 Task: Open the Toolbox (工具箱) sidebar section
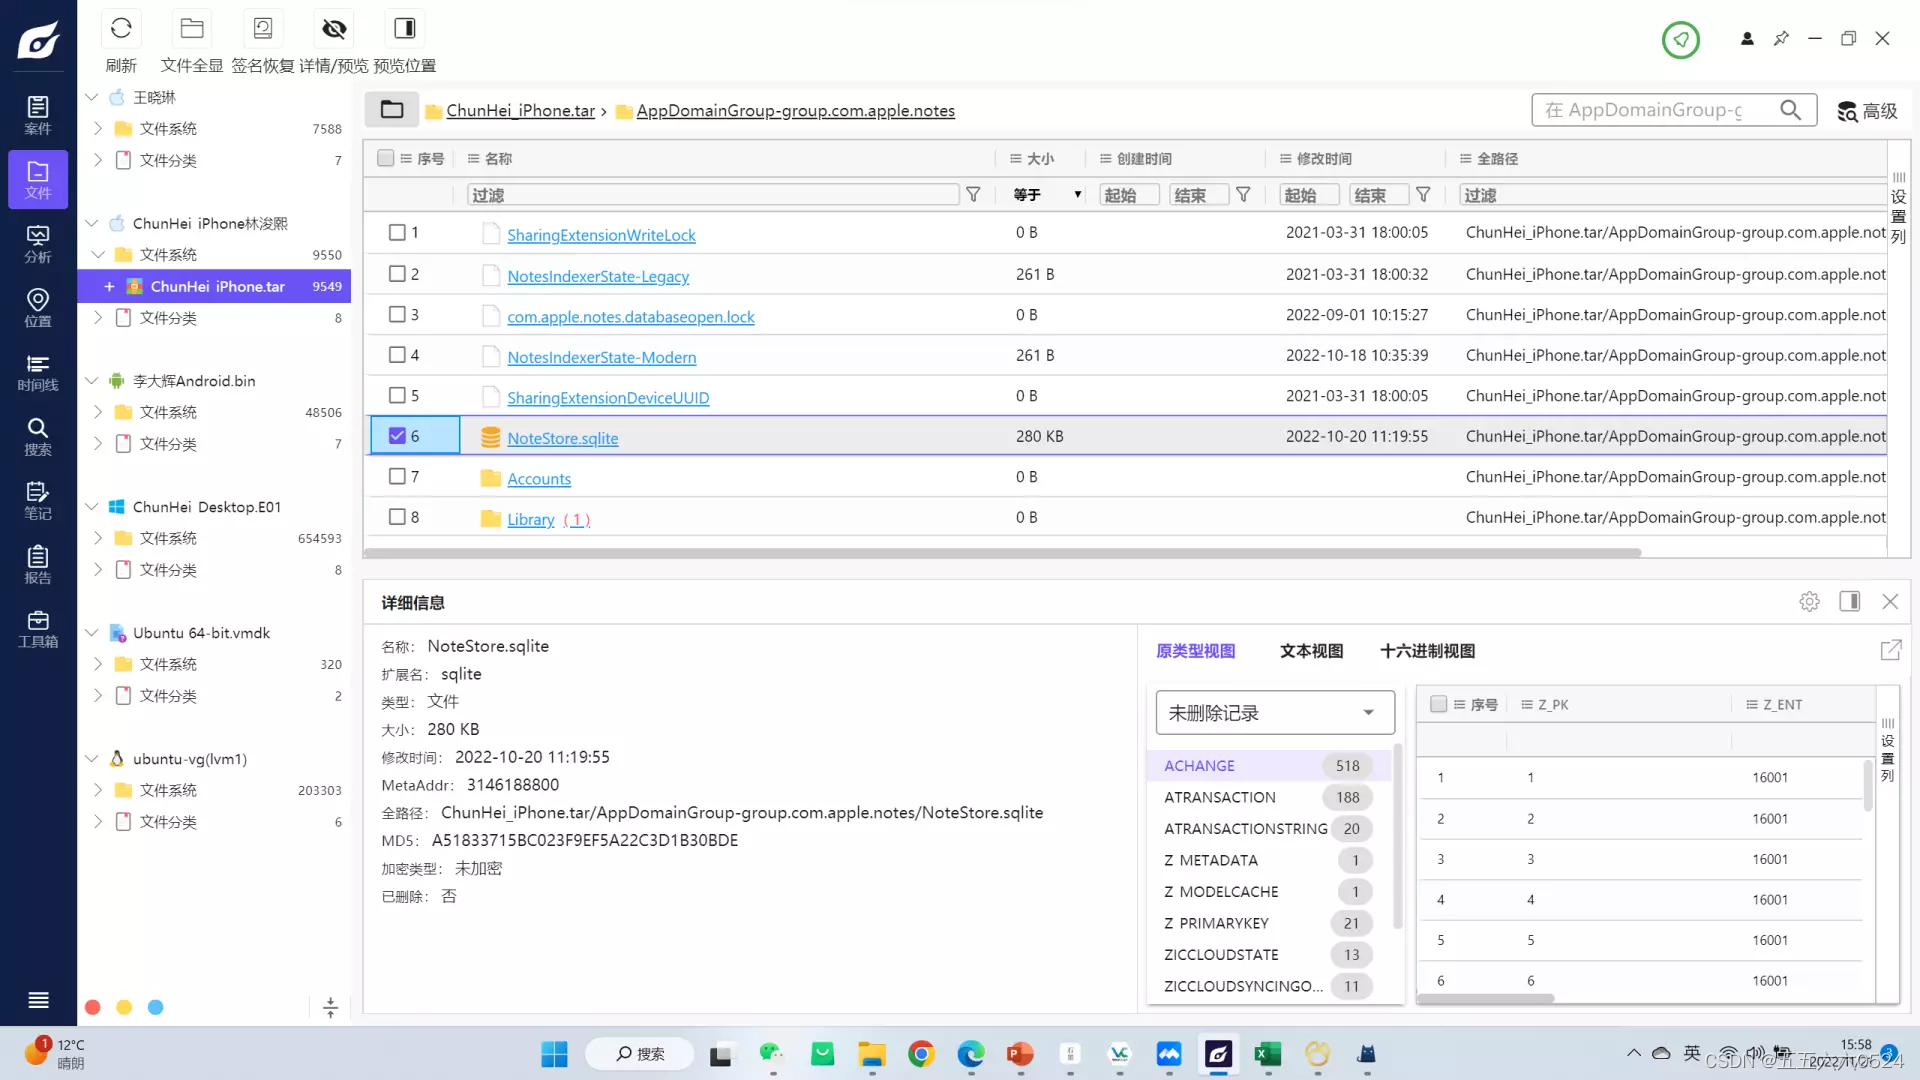[x=38, y=629]
